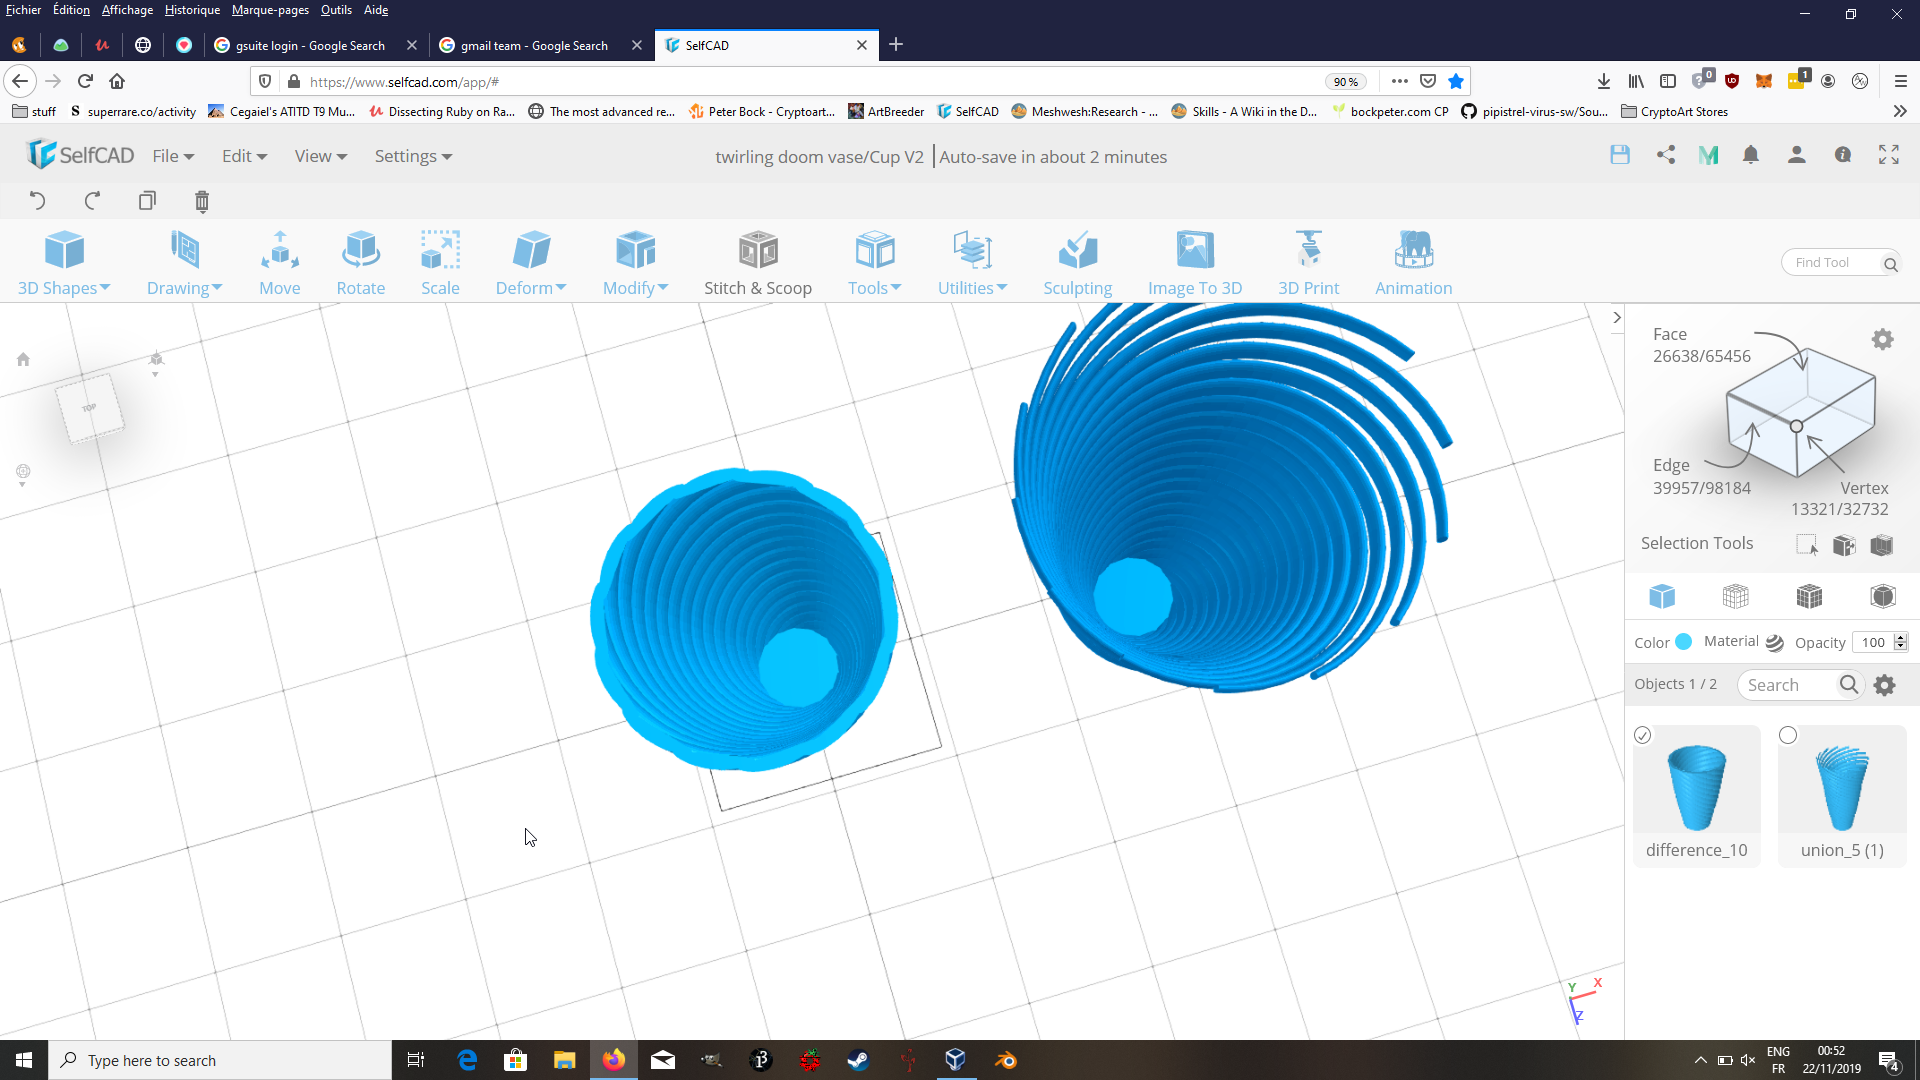The image size is (1920, 1080).
Task: Select the Scale tool
Action: [x=440, y=263]
